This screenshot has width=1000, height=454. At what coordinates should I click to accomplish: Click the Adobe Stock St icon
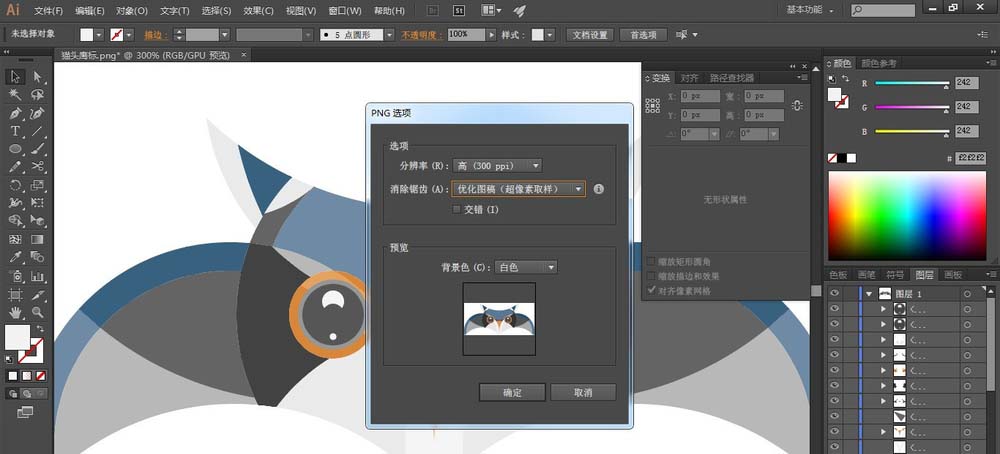click(459, 11)
